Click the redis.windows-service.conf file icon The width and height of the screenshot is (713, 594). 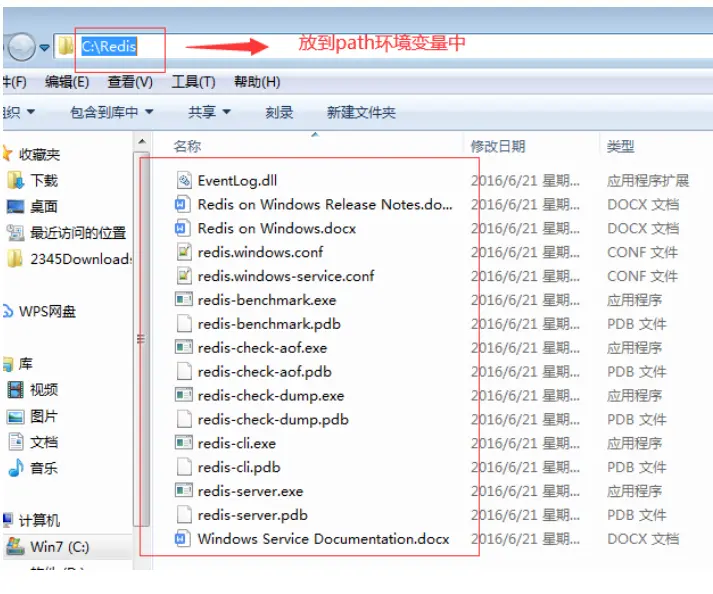(x=184, y=276)
